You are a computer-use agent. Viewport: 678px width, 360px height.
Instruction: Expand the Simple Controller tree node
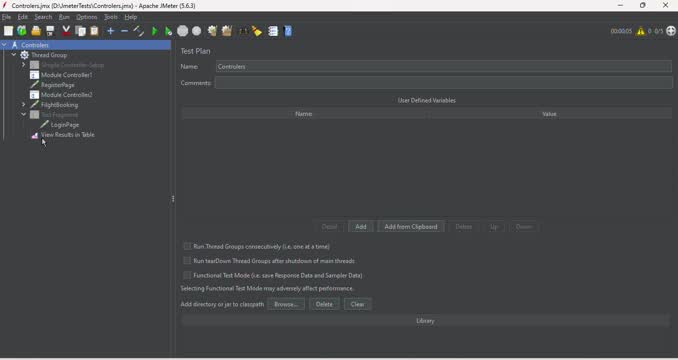(x=24, y=65)
